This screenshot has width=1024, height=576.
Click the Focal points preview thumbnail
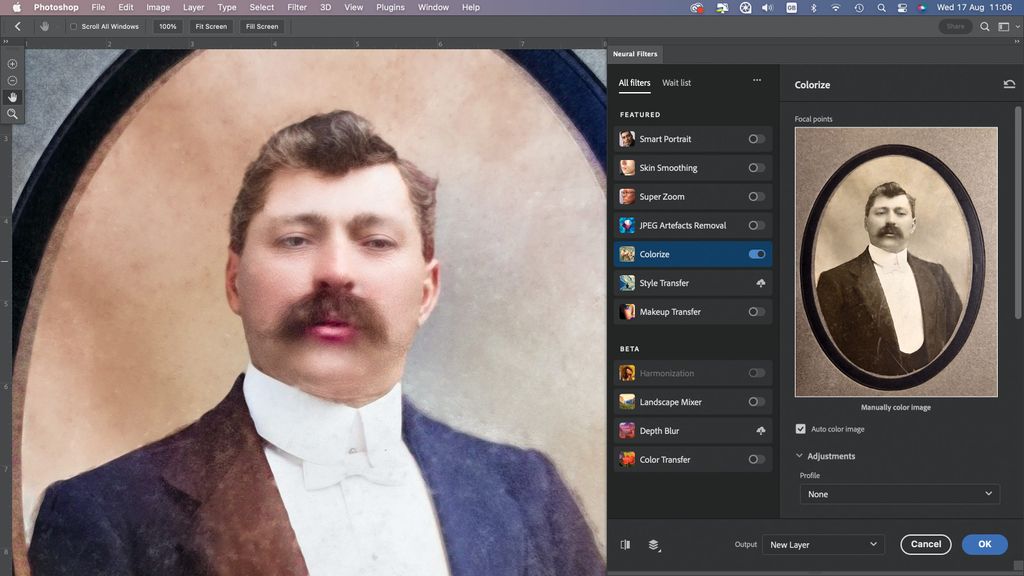(x=895, y=260)
